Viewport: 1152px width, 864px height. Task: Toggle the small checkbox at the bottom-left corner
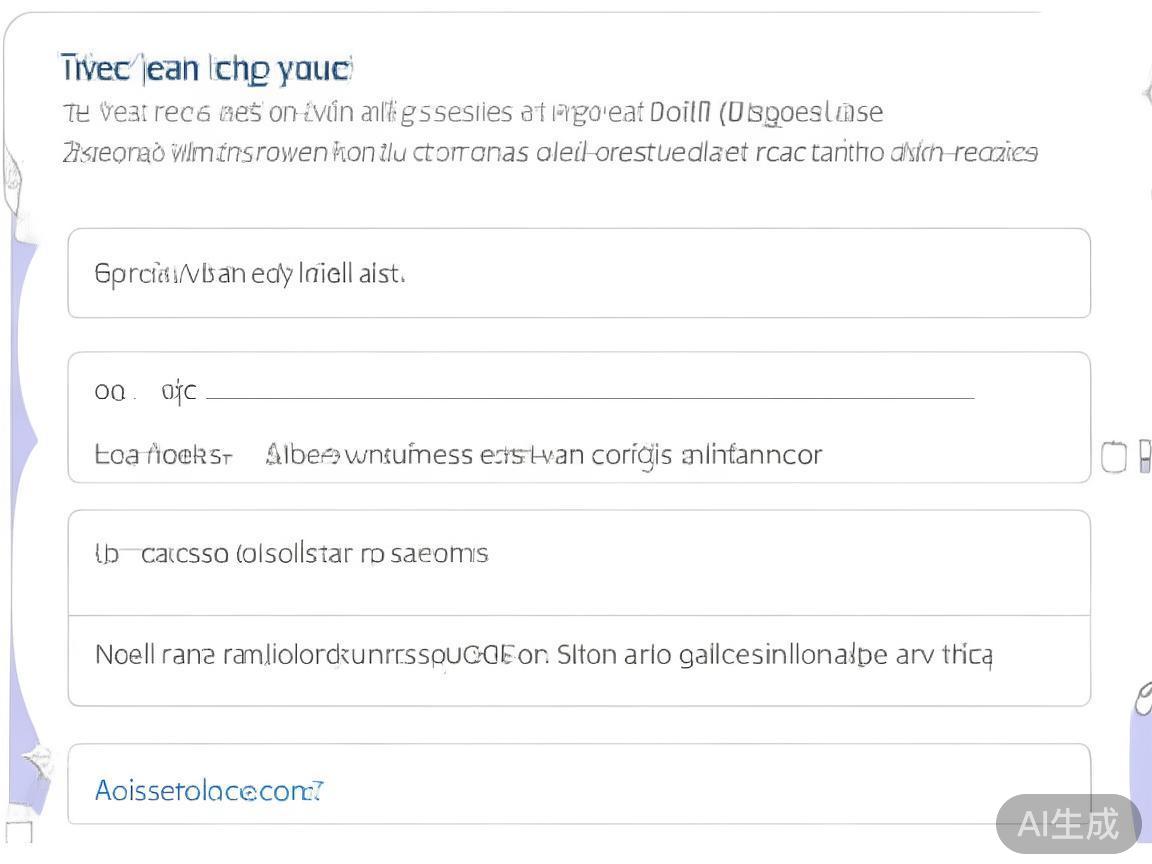click(x=20, y=832)
